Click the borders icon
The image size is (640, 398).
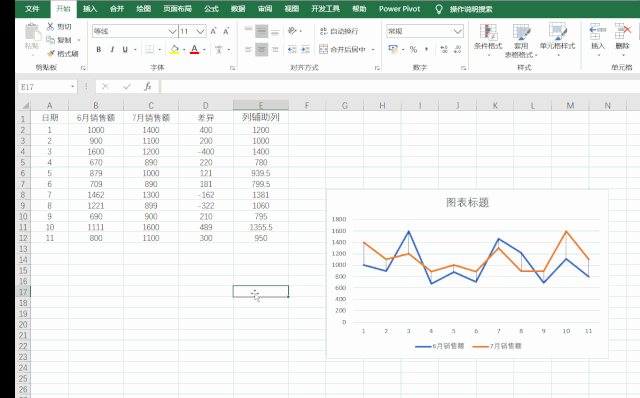tap(150, 49)
